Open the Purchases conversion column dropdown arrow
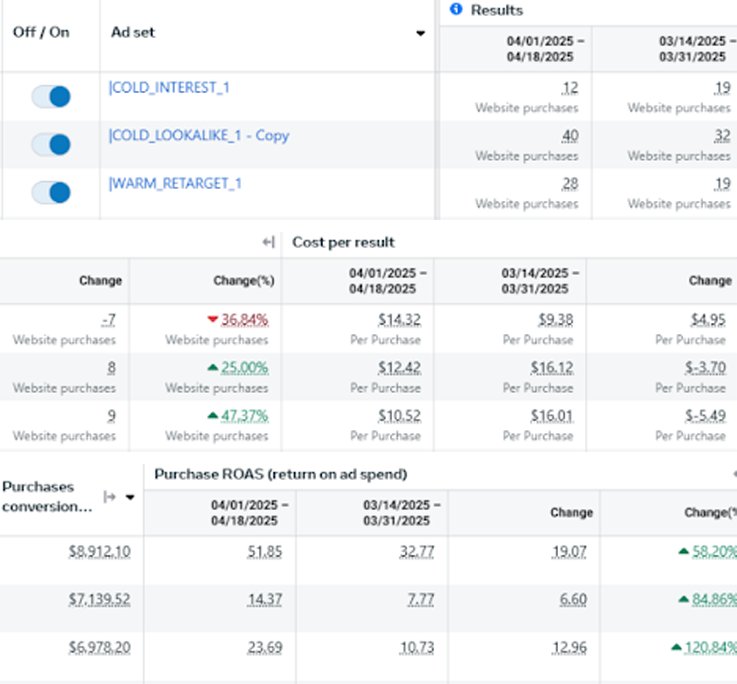 [x=129, y=497]
